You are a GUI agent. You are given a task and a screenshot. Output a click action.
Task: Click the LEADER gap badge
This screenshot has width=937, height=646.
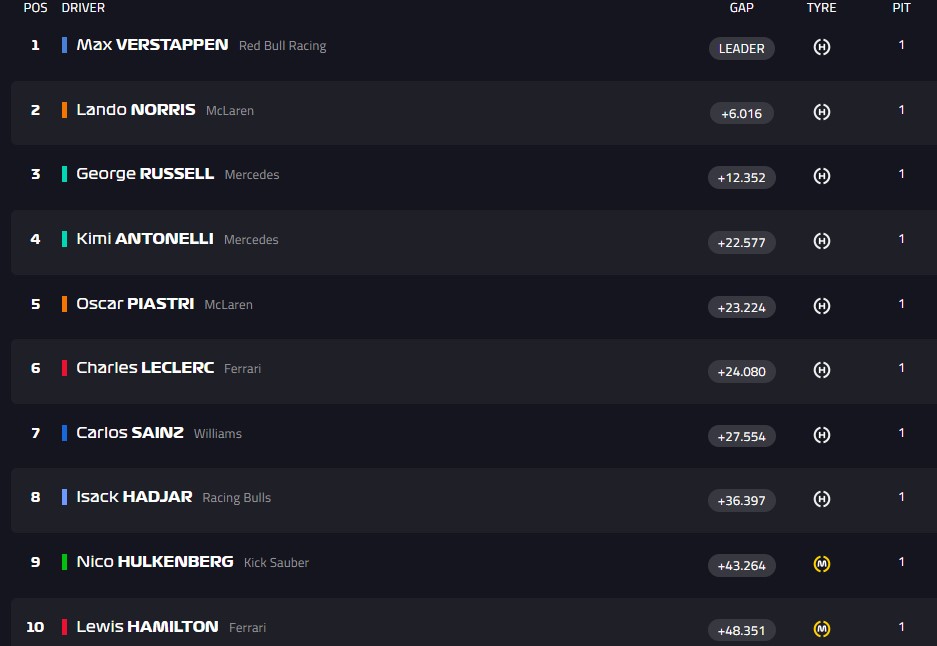click(x=741, y=48)
